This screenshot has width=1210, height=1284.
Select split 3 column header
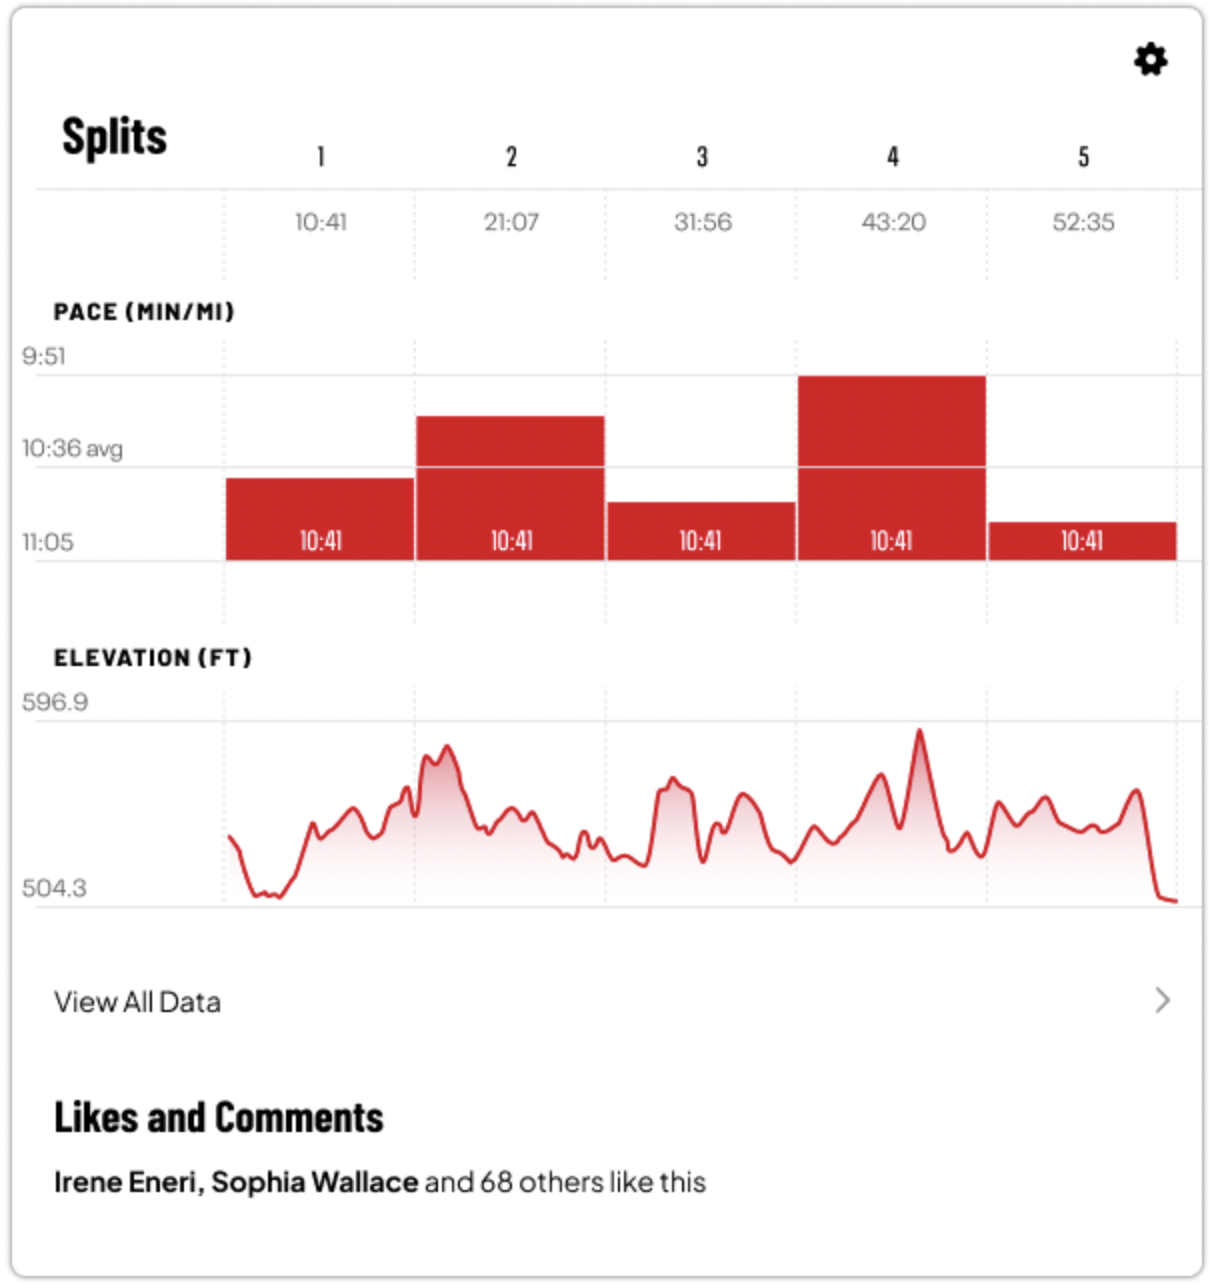point(702,157)
